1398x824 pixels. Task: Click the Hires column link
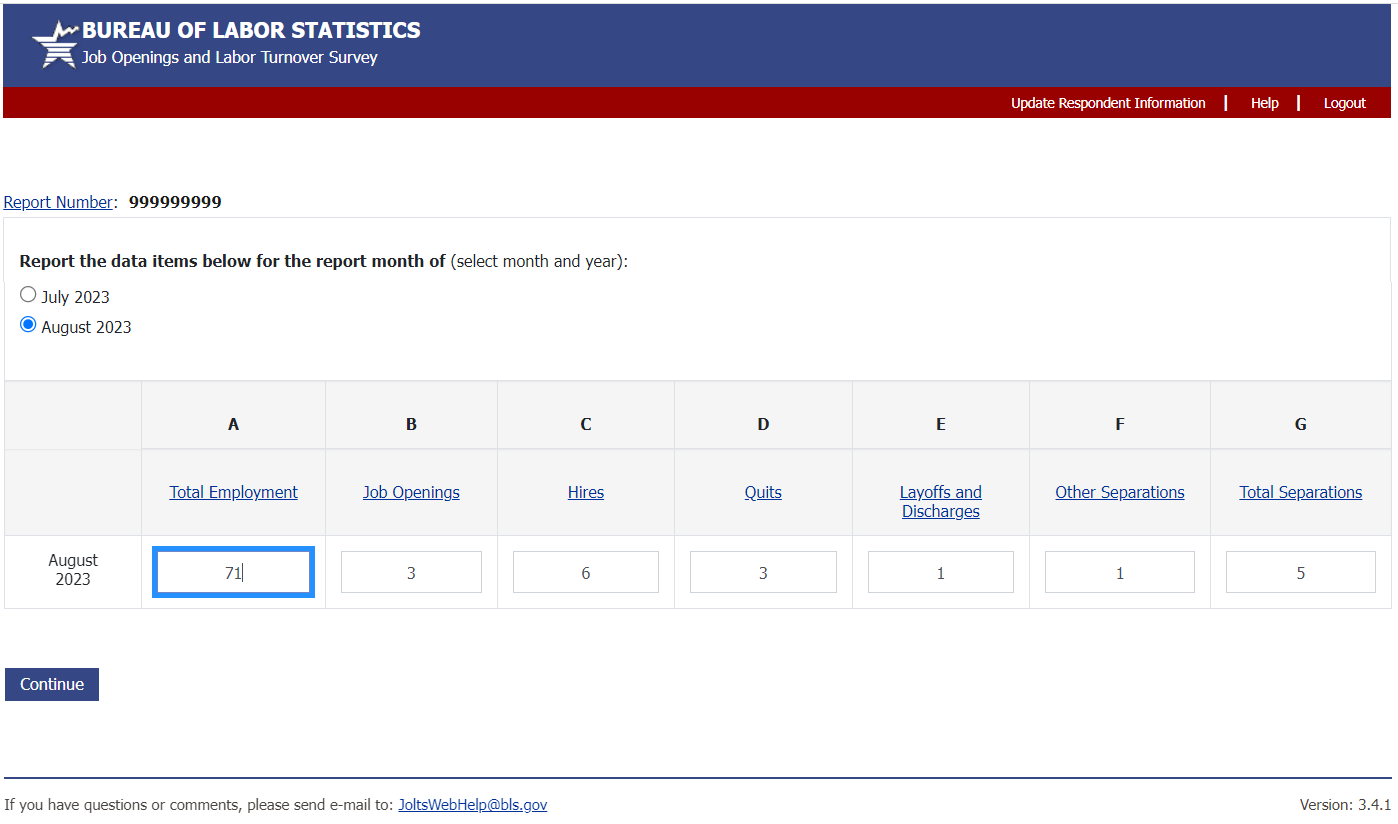tap(586, 492)
